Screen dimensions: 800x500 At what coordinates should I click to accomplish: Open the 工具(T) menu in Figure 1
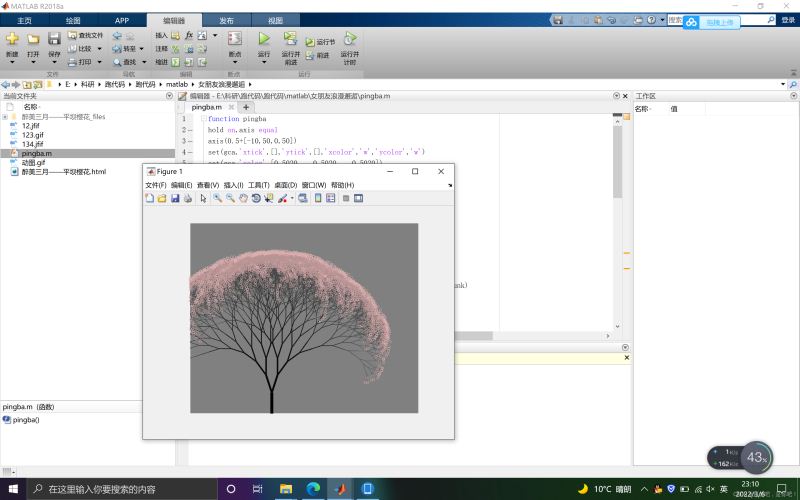pyautogui.click(x=258, y=185)
